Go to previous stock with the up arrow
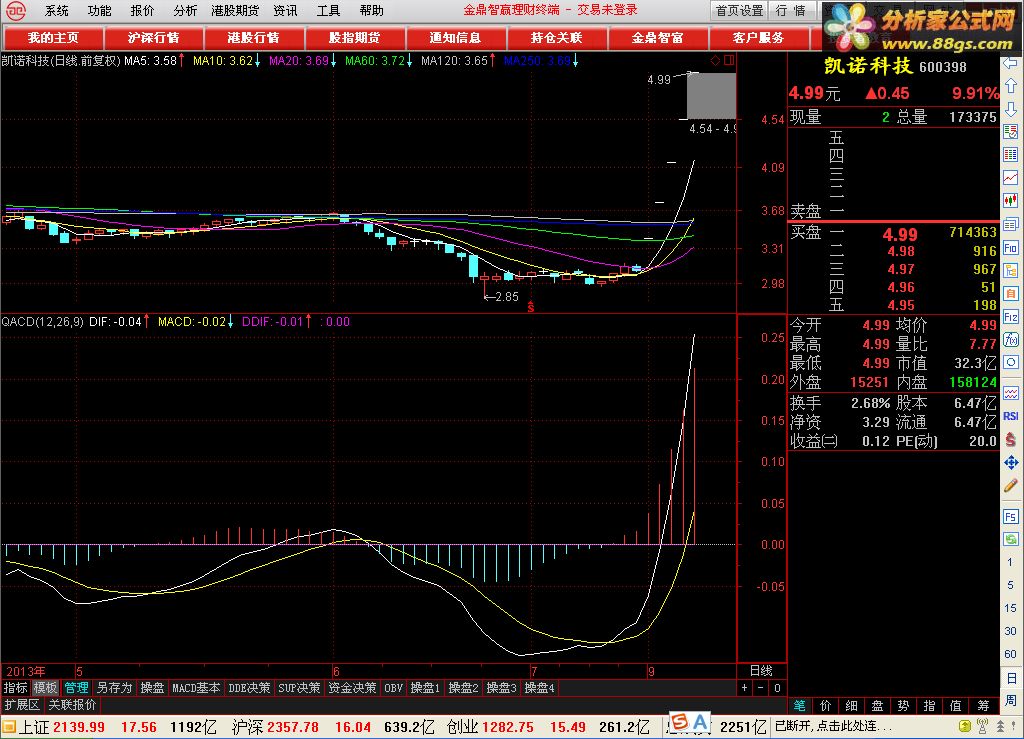This screenshot has width=1024, height=739. (x=1010, y=86)
